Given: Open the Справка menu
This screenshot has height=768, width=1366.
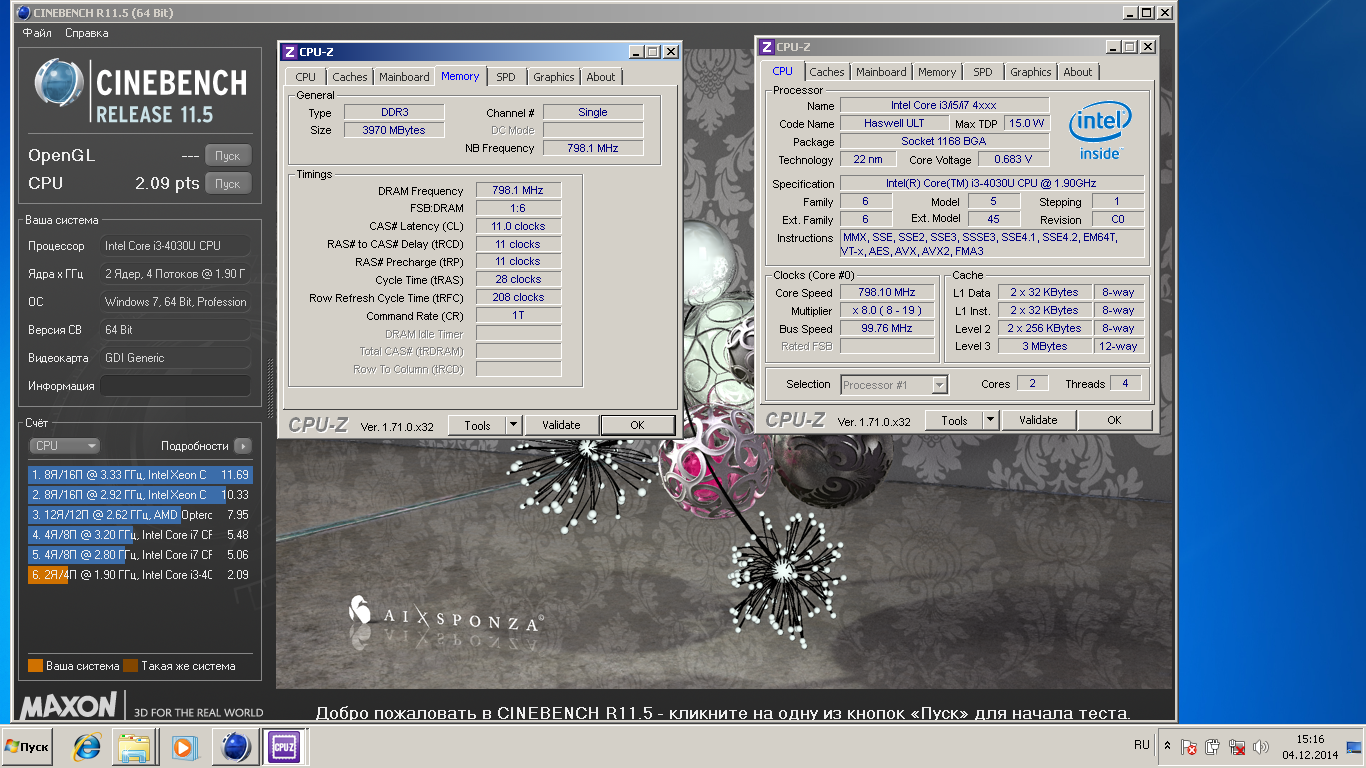Looking at the screenshot, I should coord(87,33).
